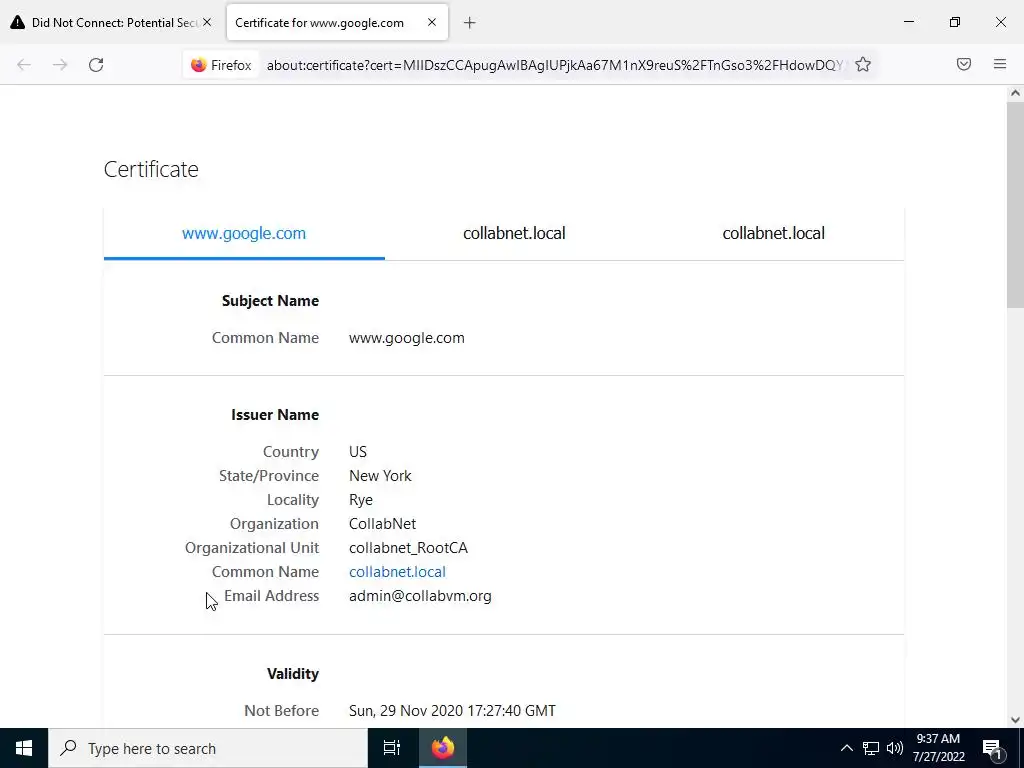1024x768 pixels.
Task: Open a new tab with plus button
Action: pos(470,23)
